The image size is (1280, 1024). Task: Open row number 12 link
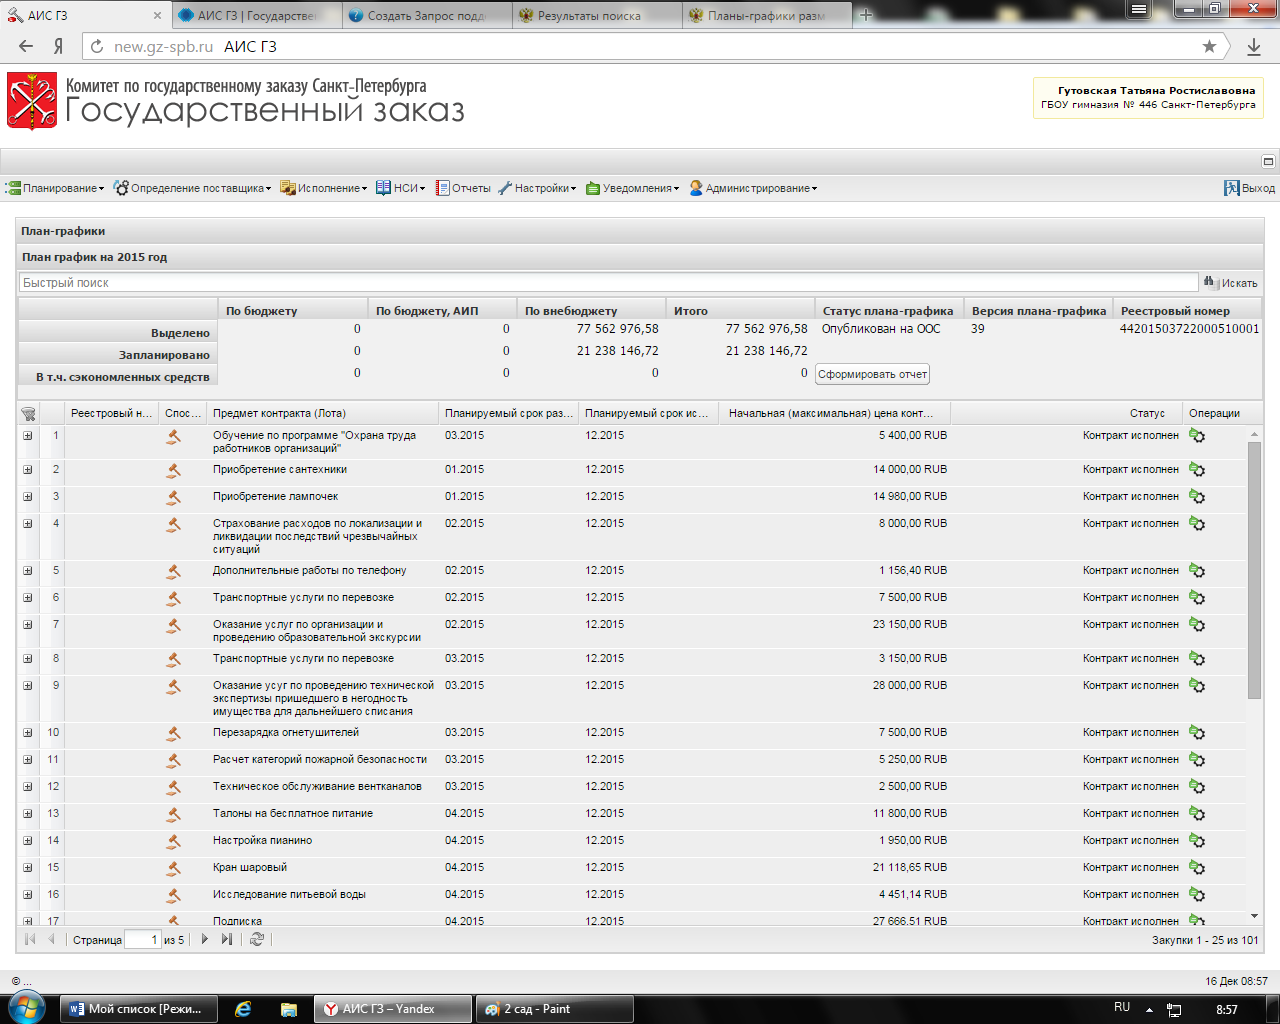coord(53,786)
